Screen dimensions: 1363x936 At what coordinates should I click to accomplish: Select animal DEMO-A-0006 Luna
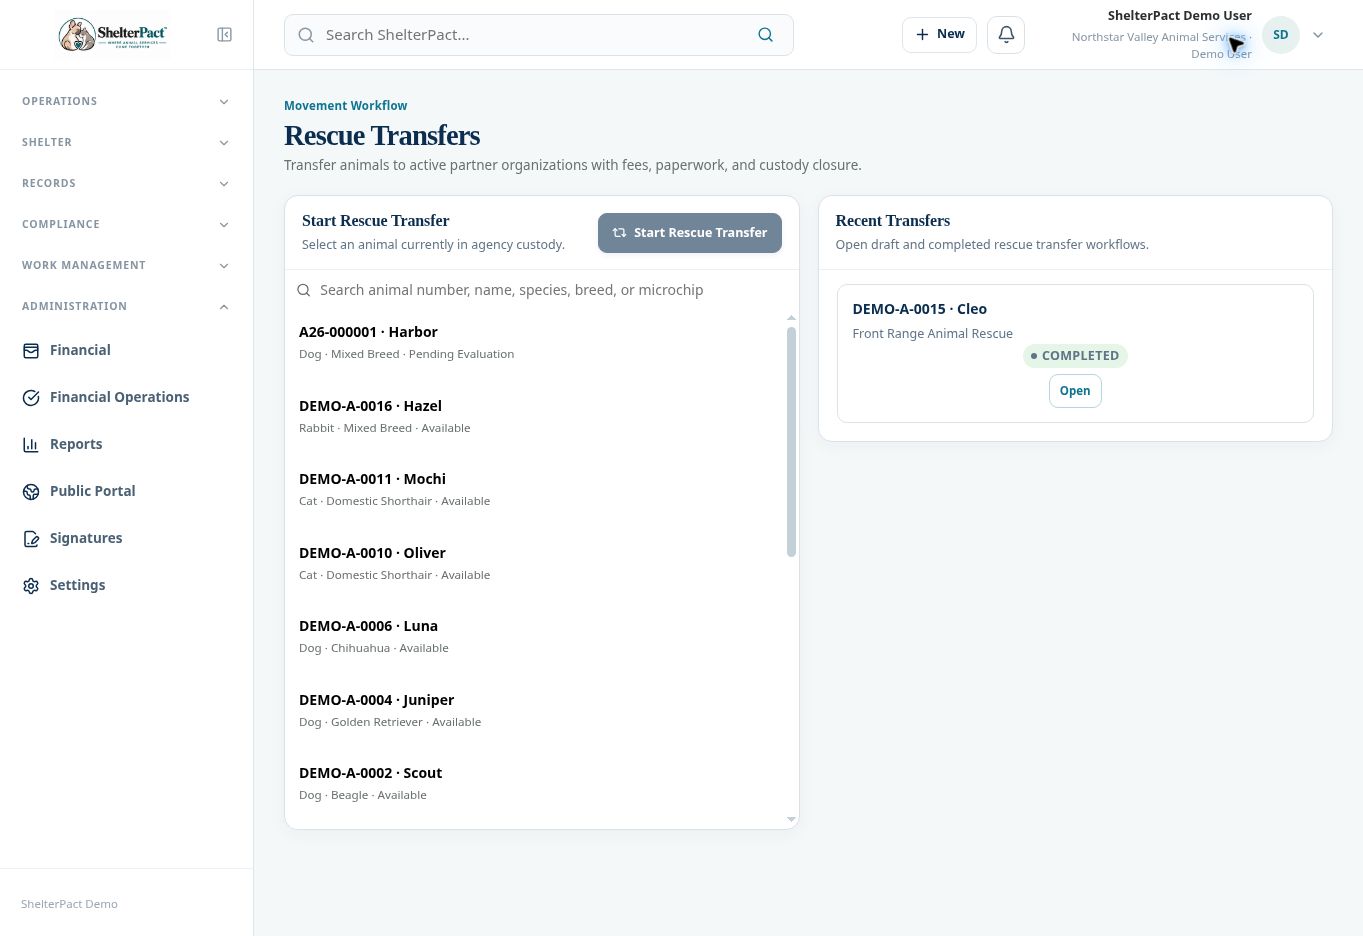pyautogui.click(x=536, y=636)
